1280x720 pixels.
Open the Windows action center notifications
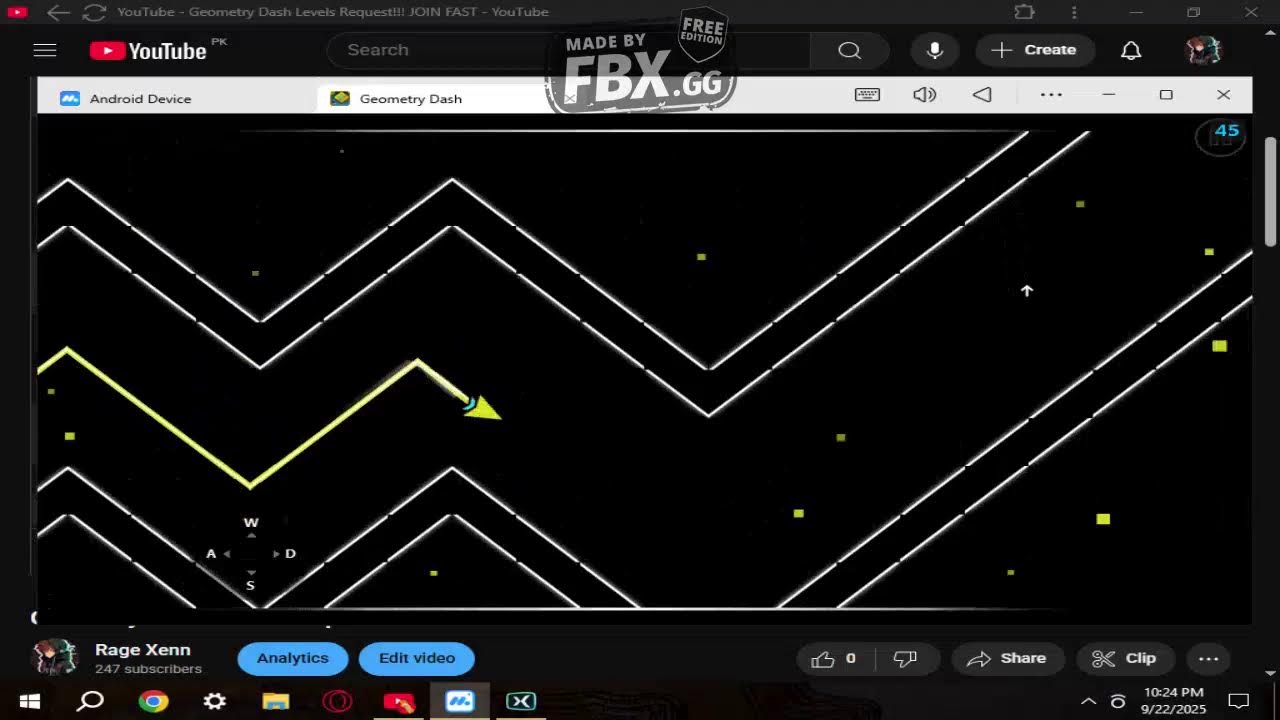click(x=1239, y=701)
